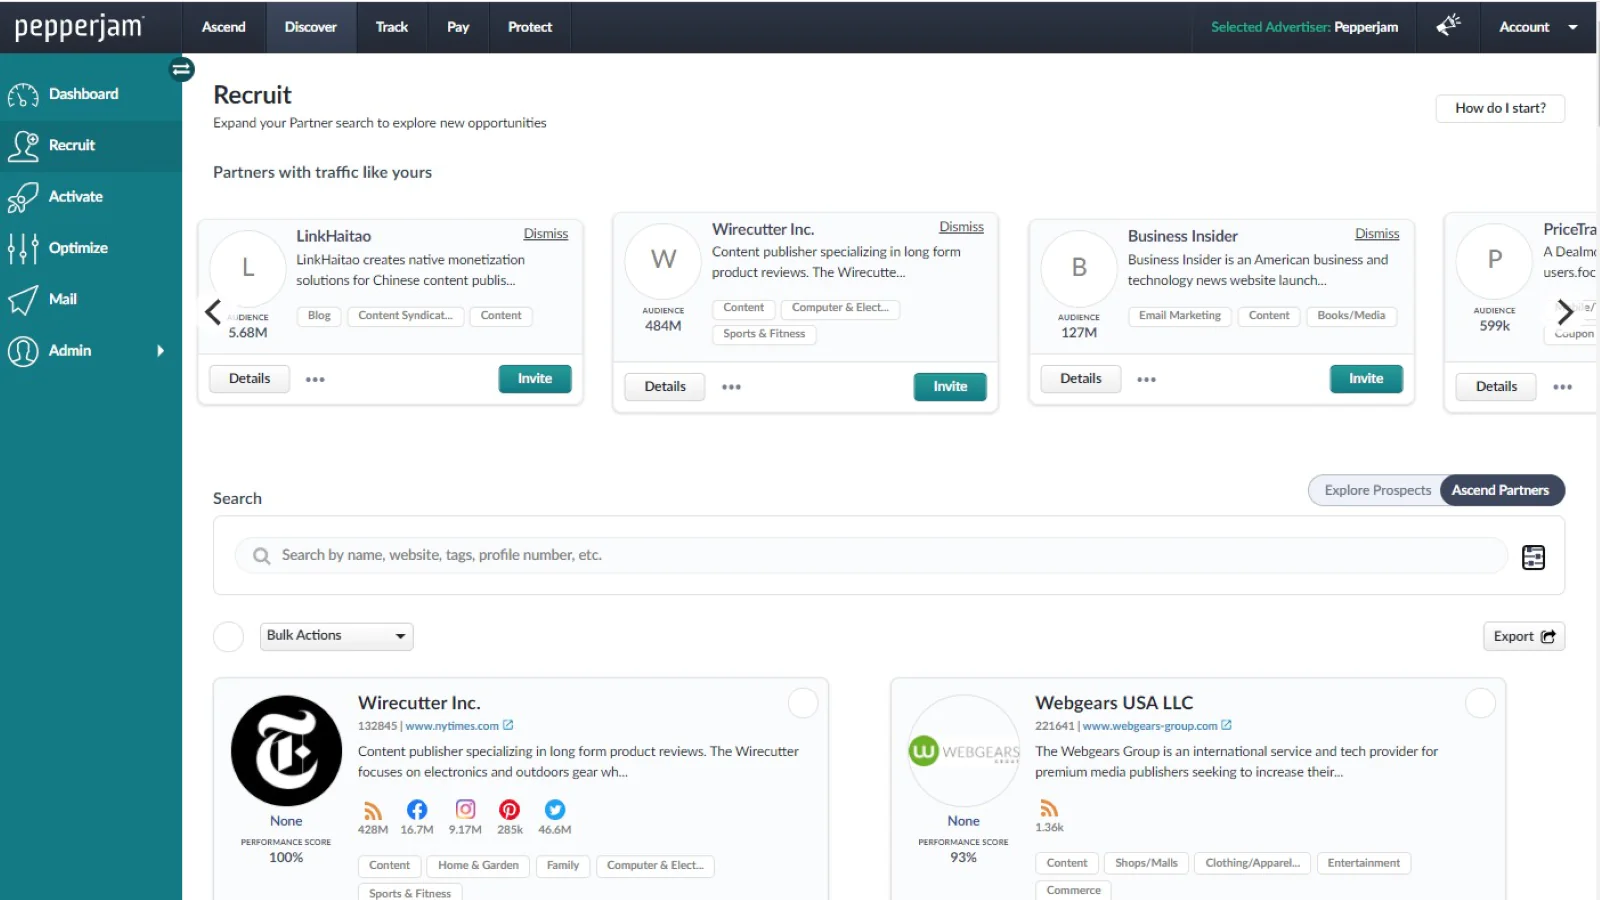Open the Track tab in top navigation

pos(391,27)
